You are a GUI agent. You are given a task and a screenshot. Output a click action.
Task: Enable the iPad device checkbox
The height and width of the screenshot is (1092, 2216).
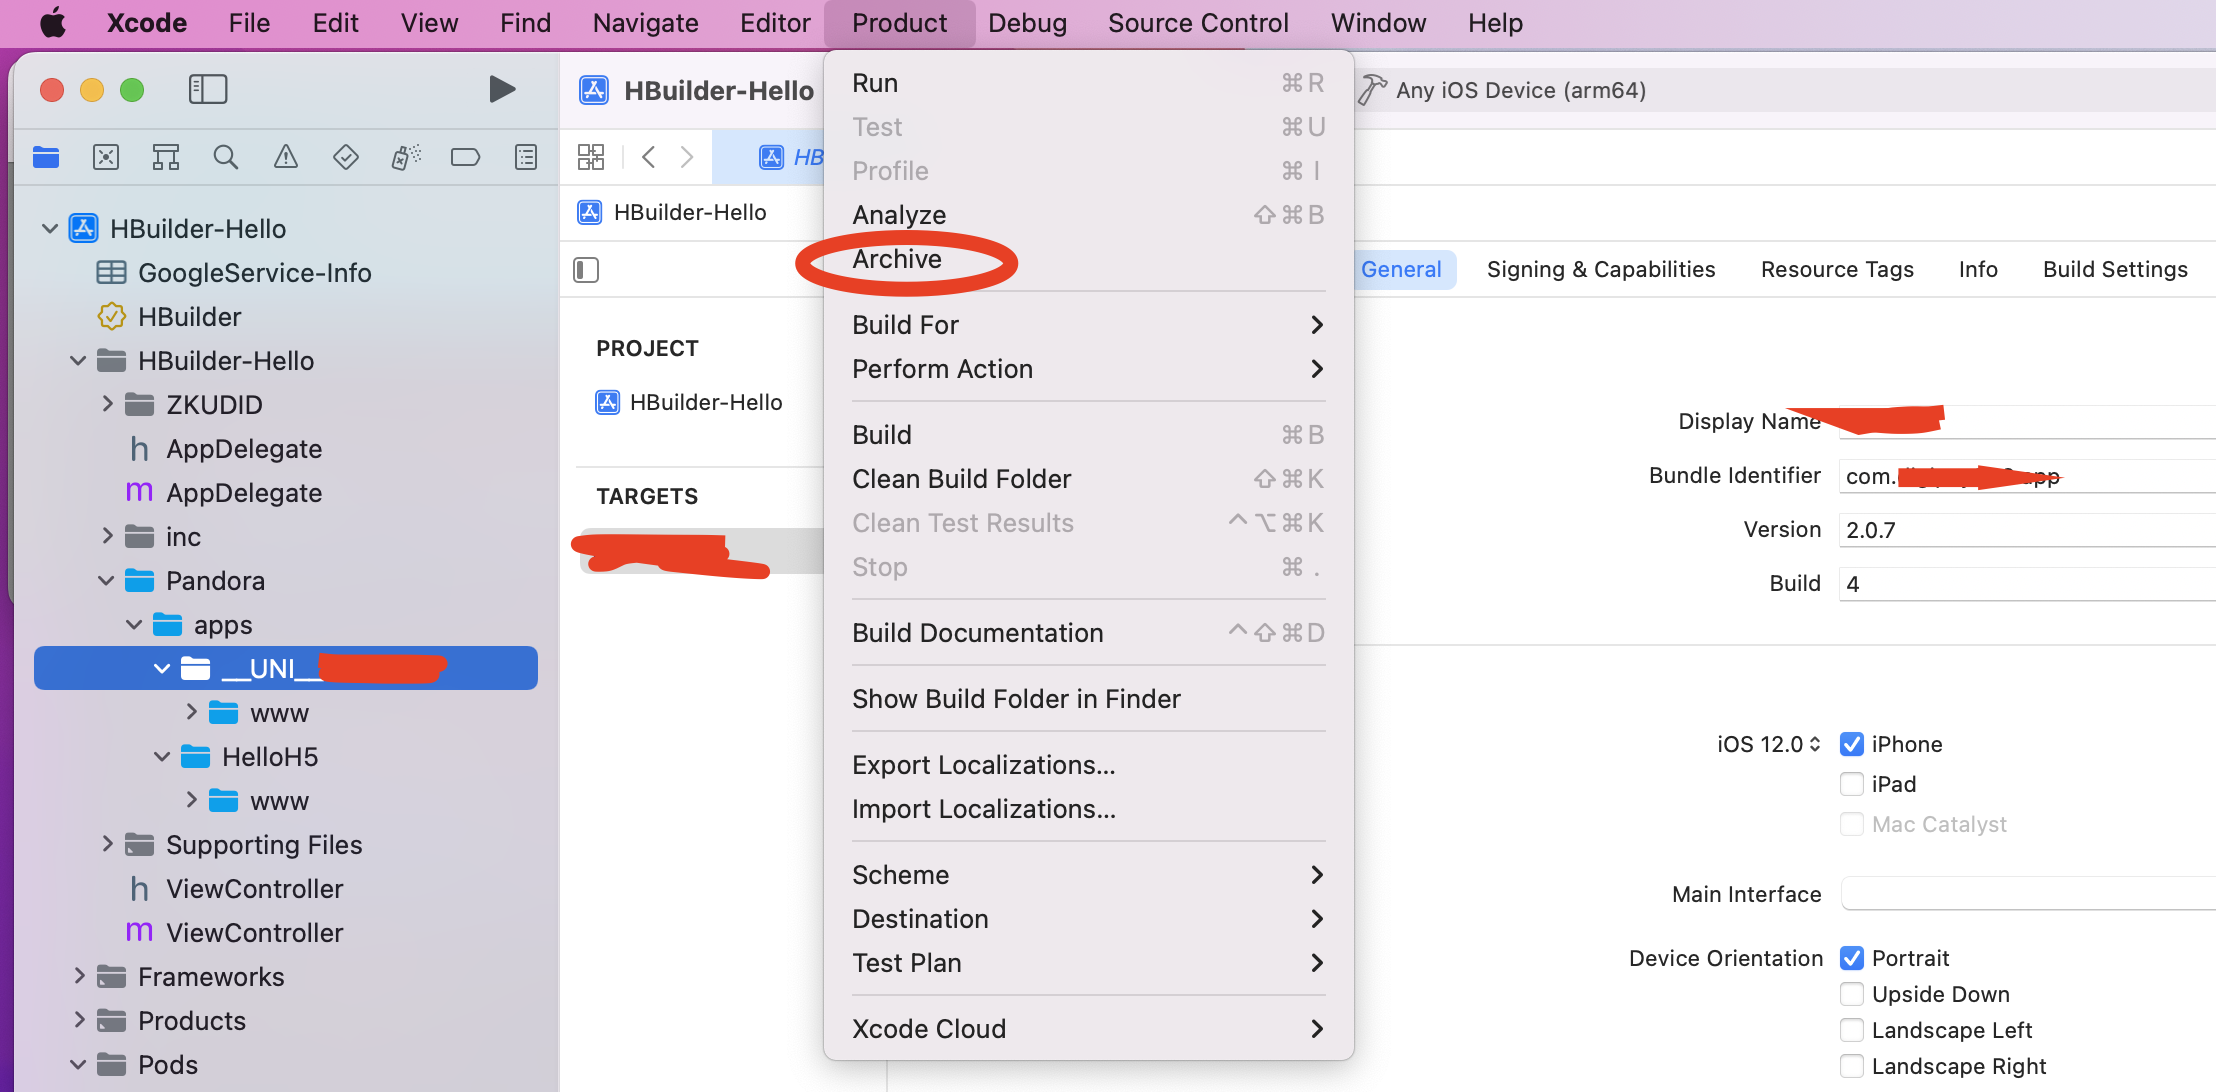[1852, 784]
